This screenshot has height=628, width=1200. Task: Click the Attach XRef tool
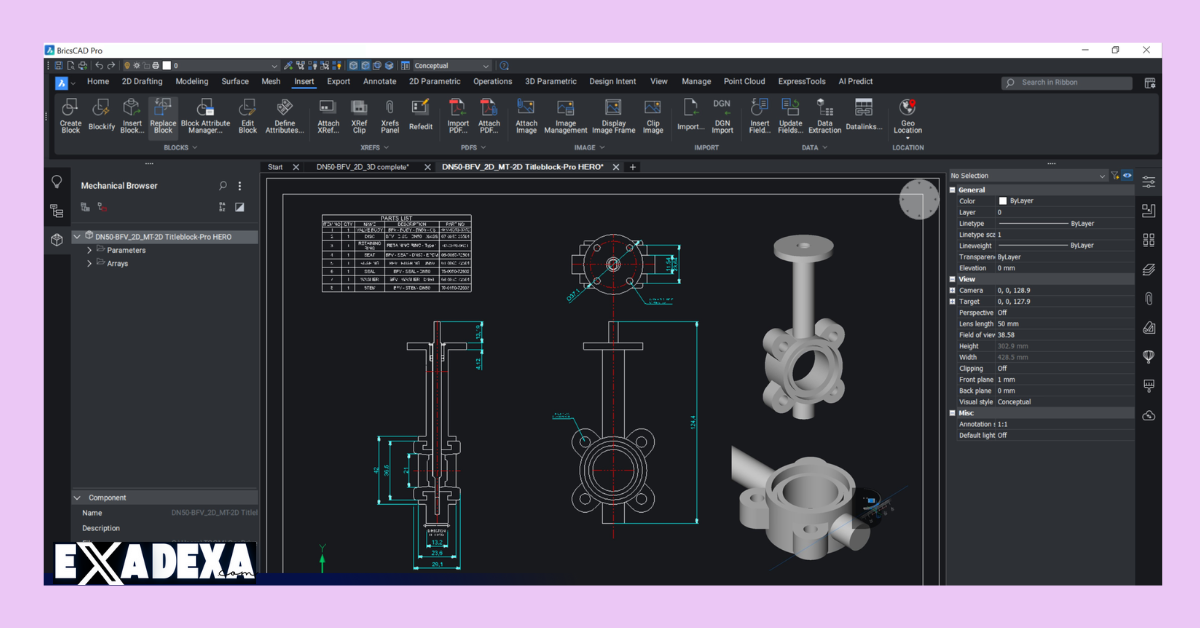(327, 115)
